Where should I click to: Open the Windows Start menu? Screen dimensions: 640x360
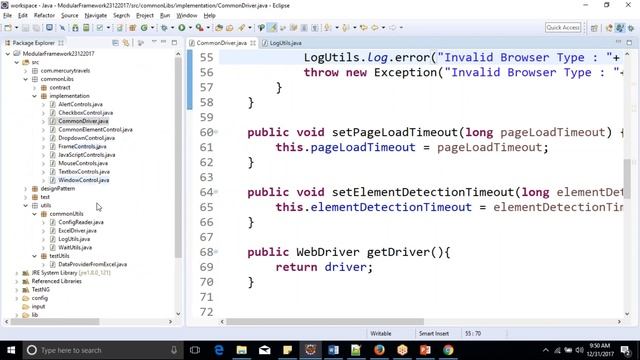tap(11, 350)
